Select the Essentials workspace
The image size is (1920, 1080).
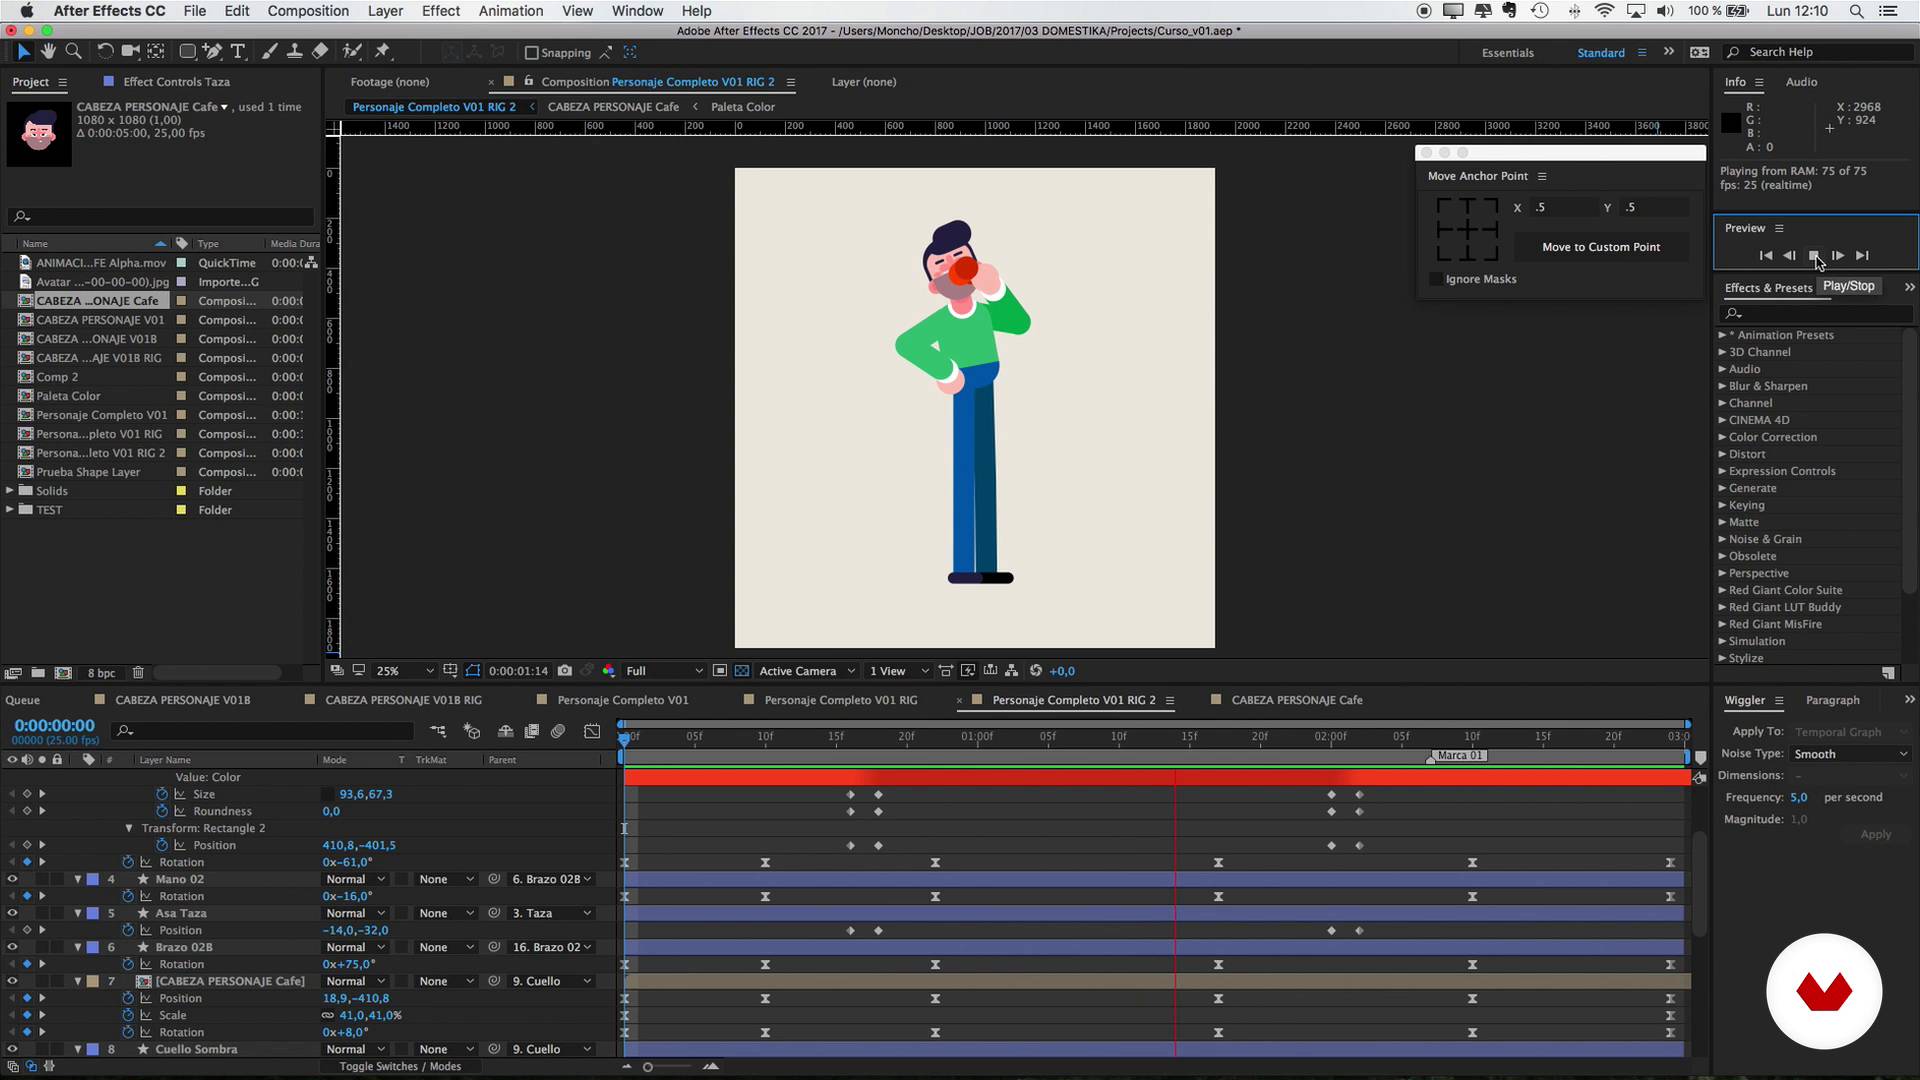tap(1507, 53)
